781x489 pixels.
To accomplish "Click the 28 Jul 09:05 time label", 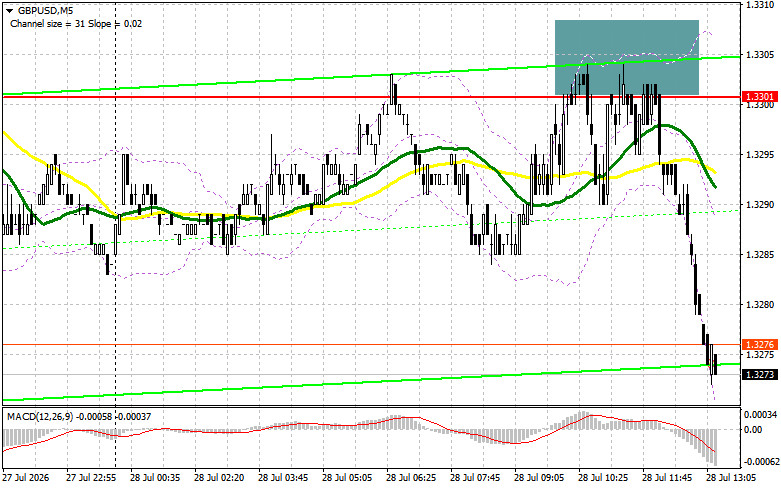I will coord(539,478).
